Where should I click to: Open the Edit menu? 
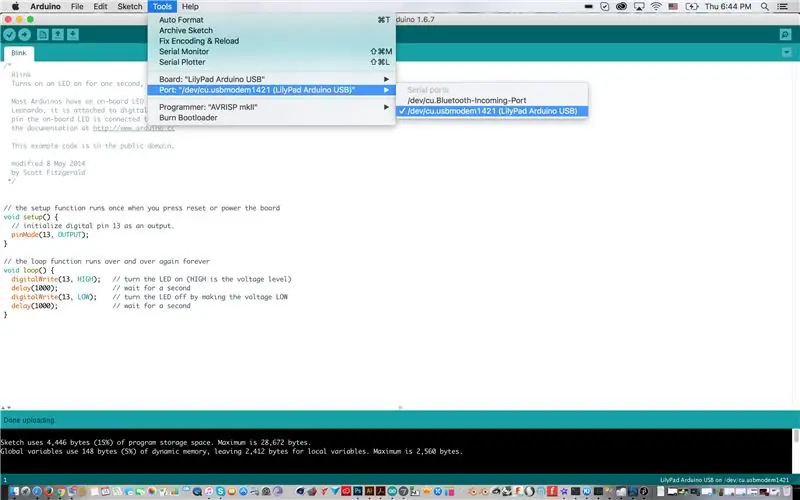(x=101, y=6)
